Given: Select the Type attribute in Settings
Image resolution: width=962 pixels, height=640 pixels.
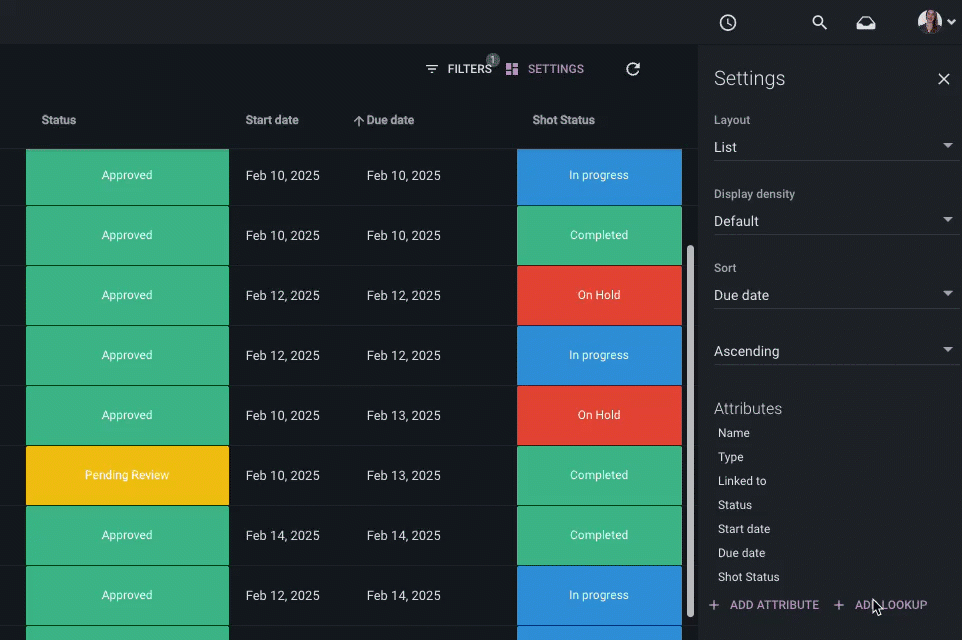Looking at the screenshot, I should (x=730, y=457).
